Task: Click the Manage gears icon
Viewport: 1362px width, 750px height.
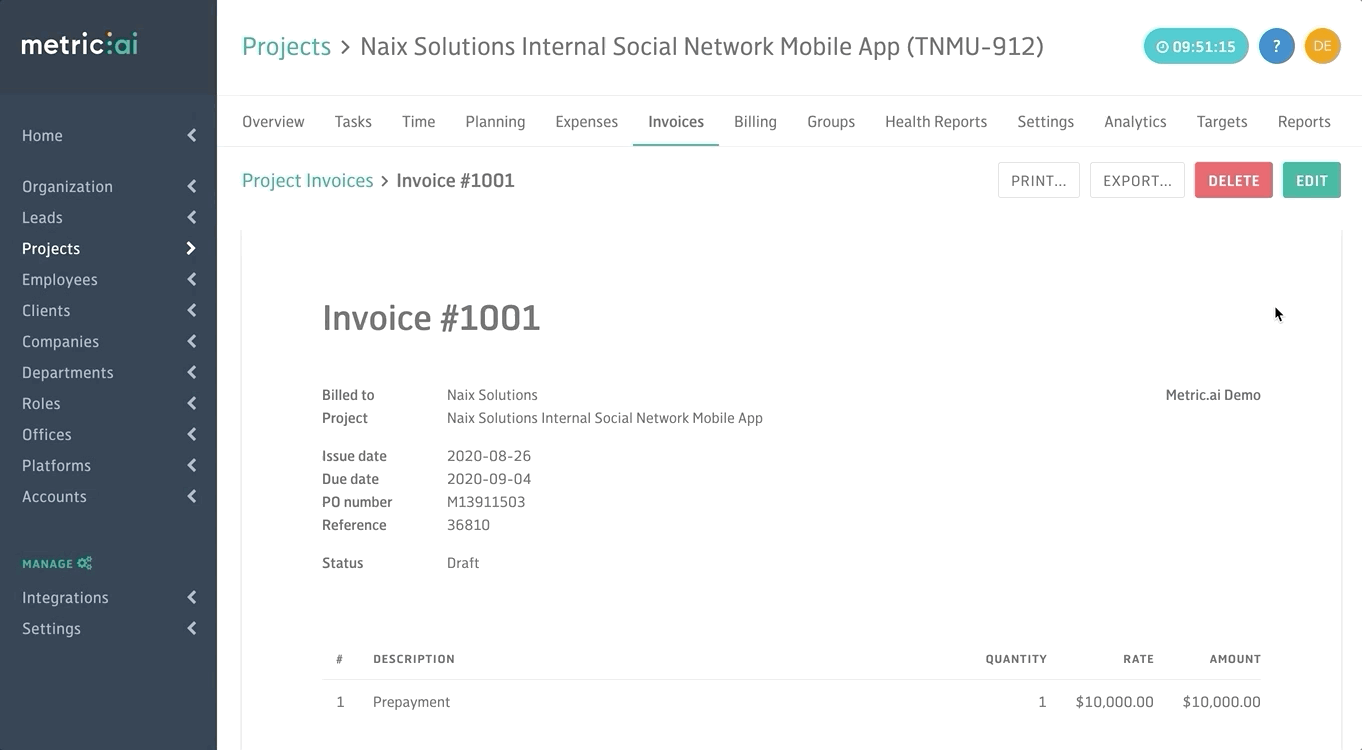Action: [x=85, y=563]
